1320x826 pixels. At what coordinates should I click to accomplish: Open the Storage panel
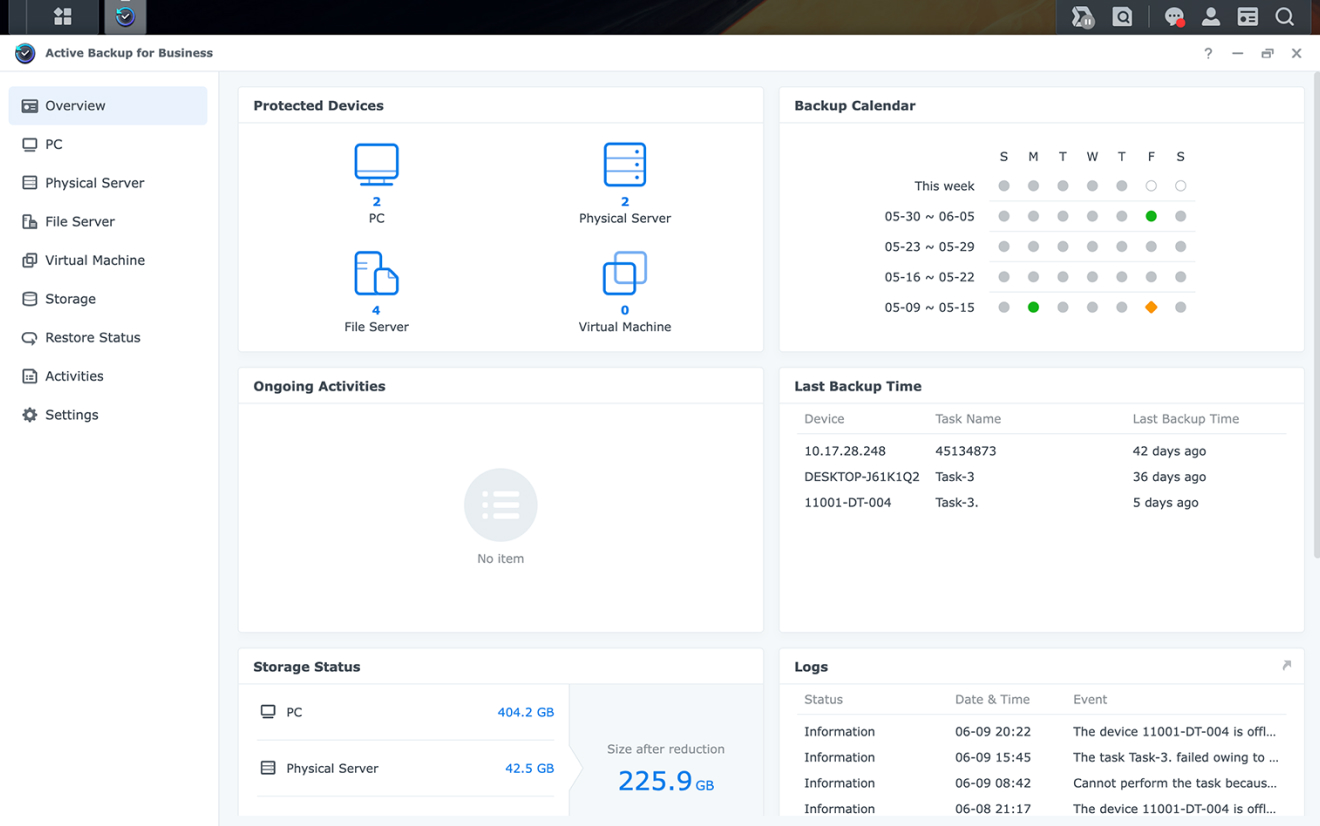point(66,298)
